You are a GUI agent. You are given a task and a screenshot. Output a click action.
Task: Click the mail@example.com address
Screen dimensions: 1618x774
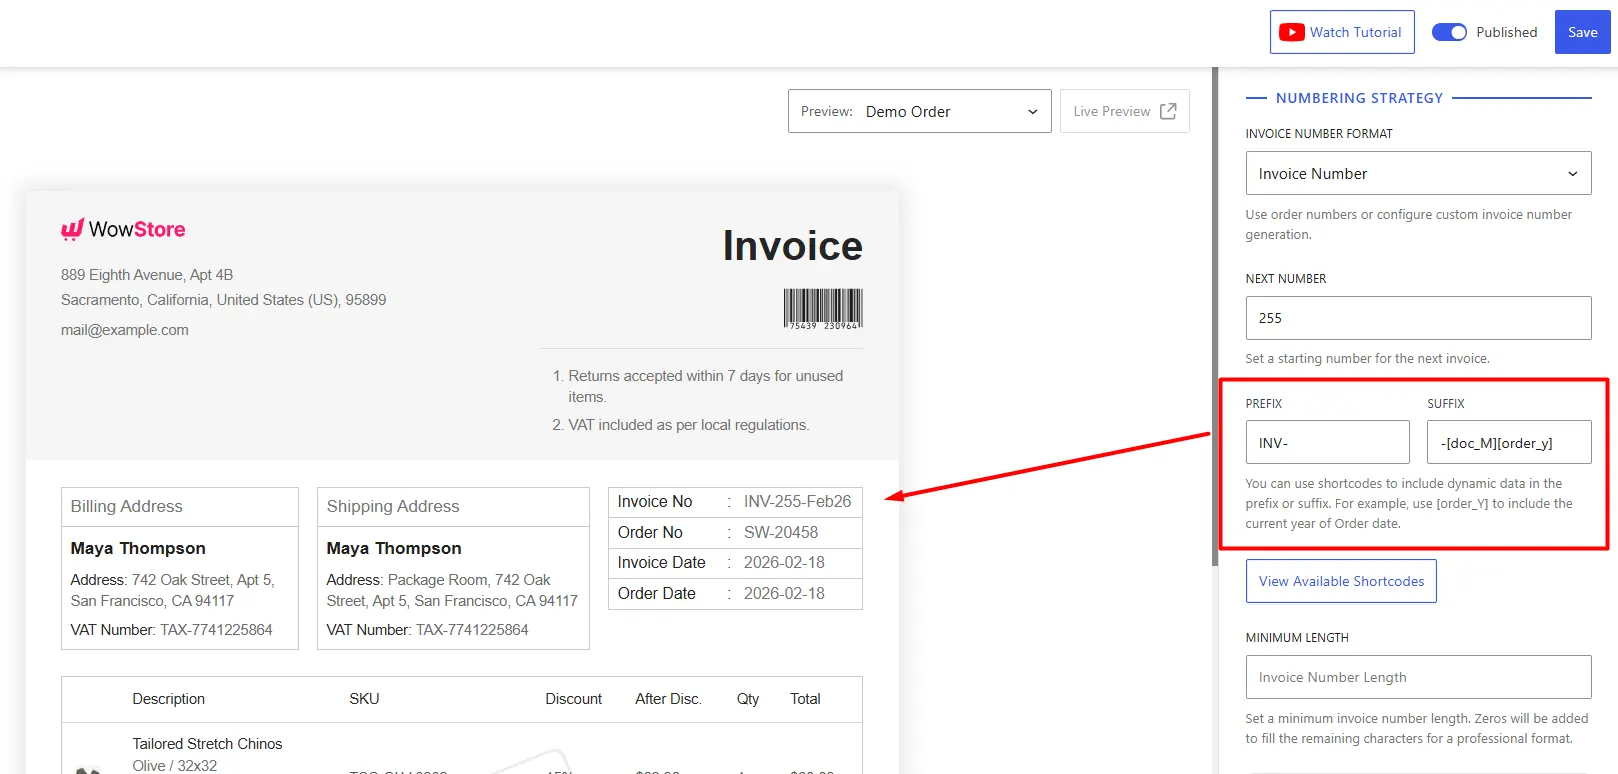(125, 330)
